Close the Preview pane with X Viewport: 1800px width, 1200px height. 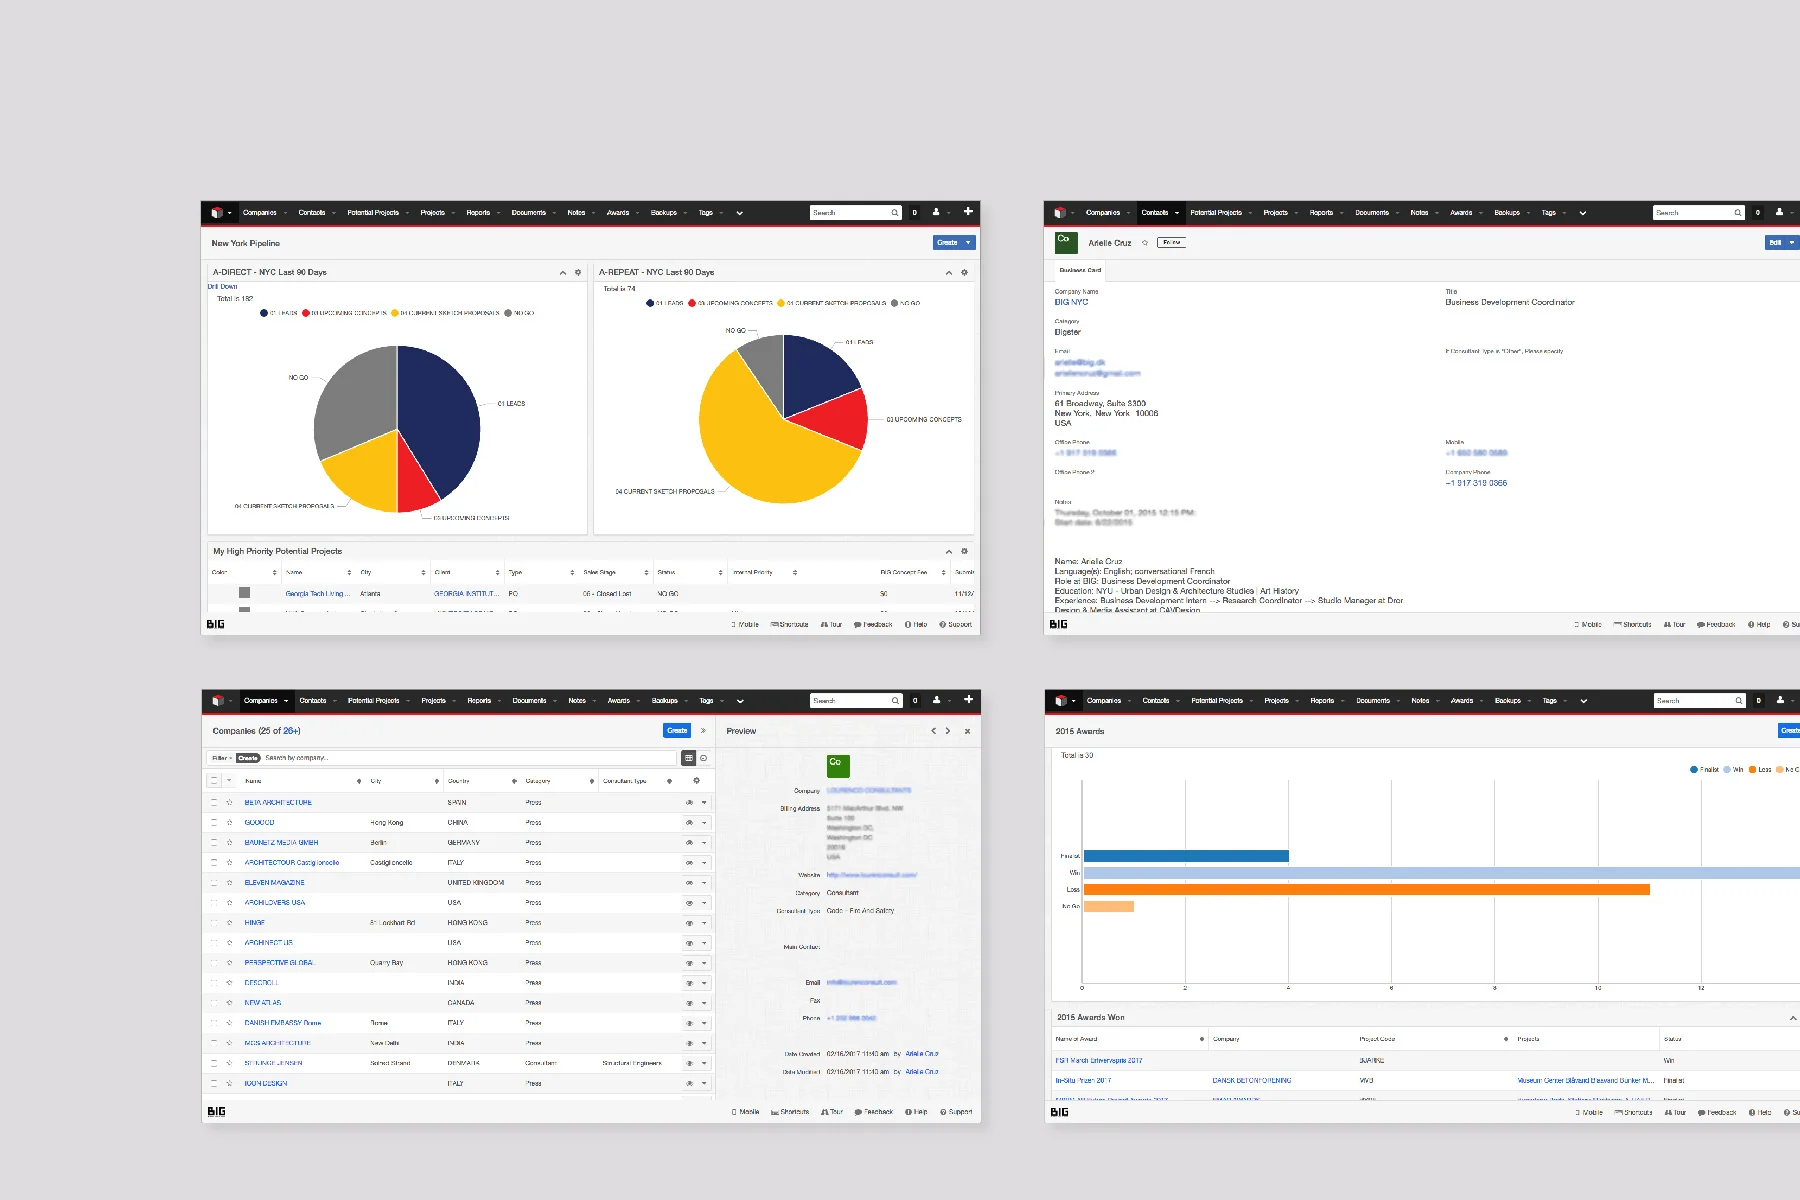(x=967, y=731)
